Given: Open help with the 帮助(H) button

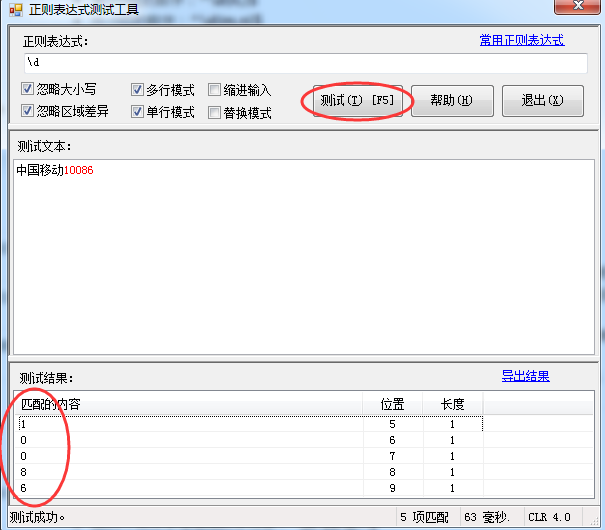Looking at the screenshot, I should (x=452, y=100).
